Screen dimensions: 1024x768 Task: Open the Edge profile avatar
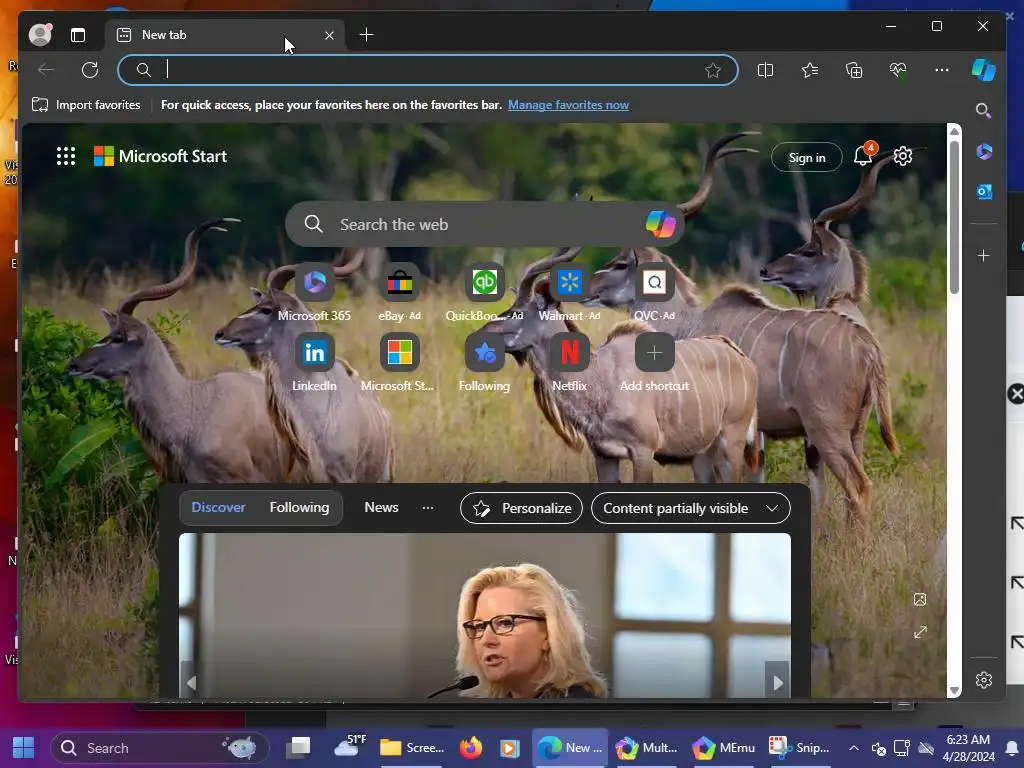coord(40,35)
